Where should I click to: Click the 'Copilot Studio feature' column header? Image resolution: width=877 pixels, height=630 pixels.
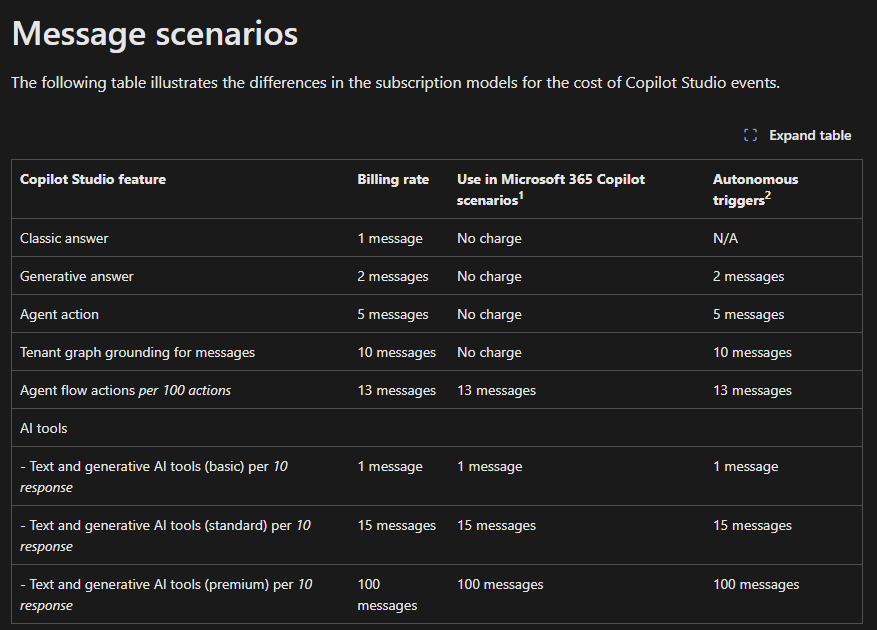coord(93,180)
